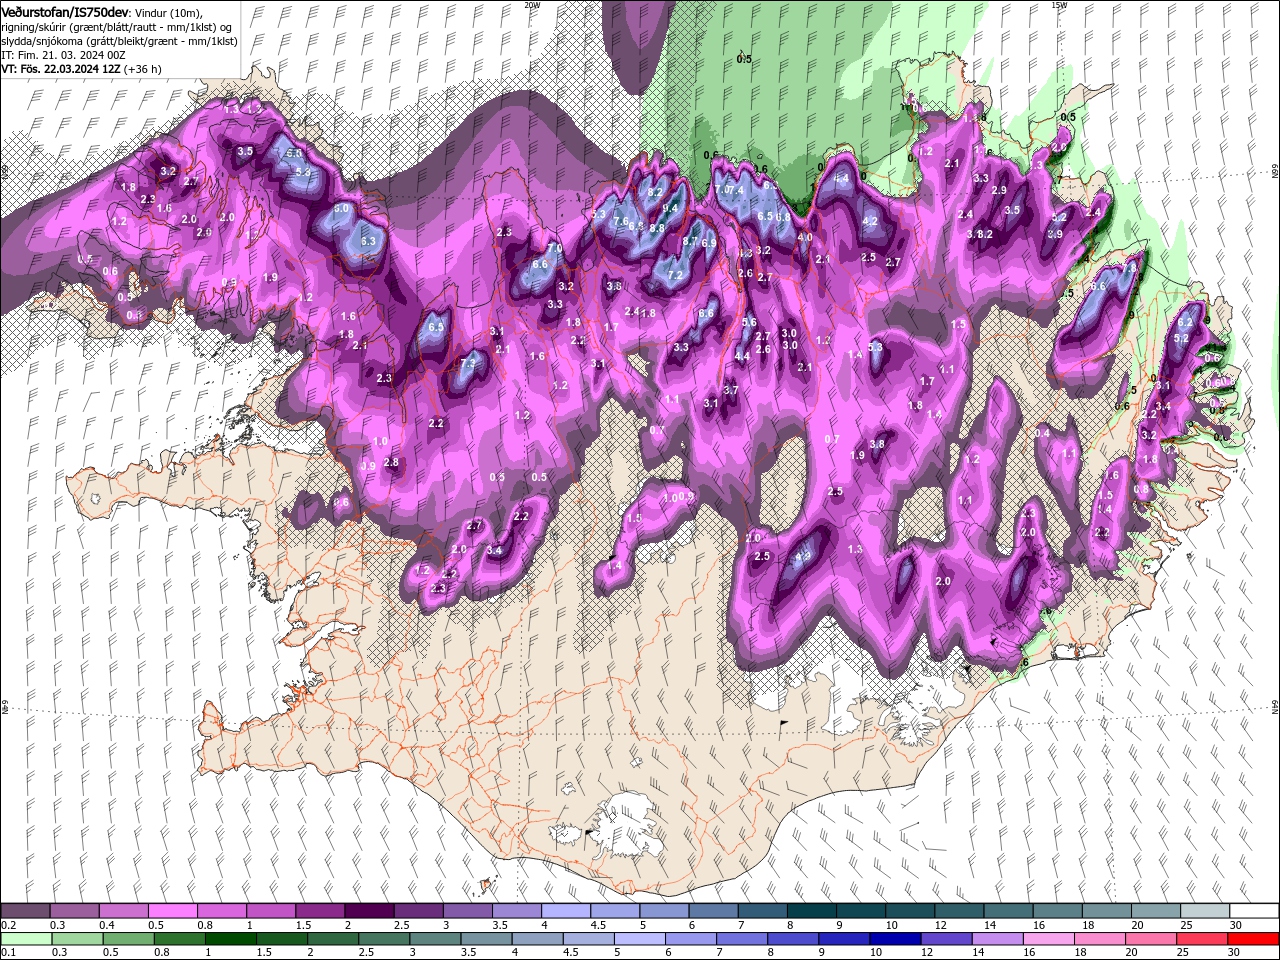Screen dimensions: 1280x960
Task: Select lower legend swatch between 3 and 3.5
Action: point(434,939)
